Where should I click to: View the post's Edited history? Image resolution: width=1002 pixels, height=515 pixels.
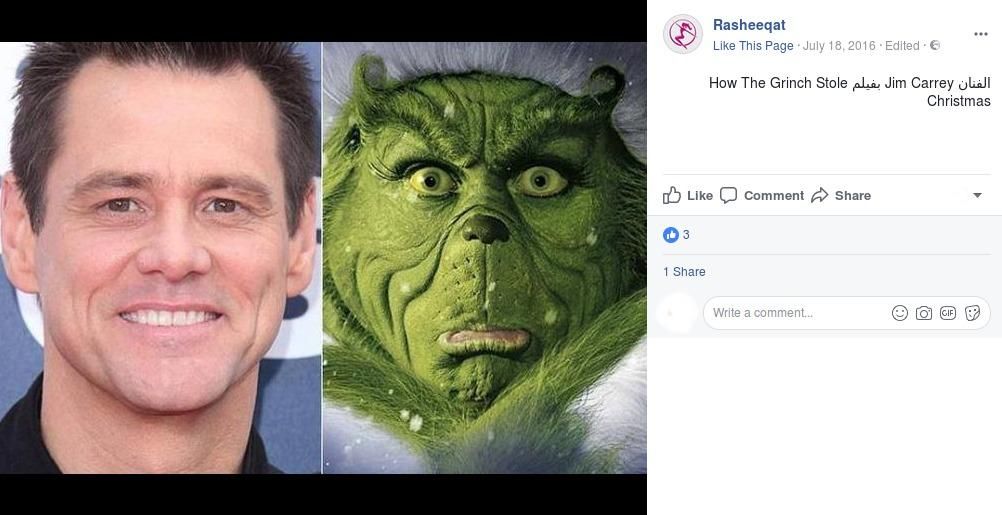[x=902, y=46]
